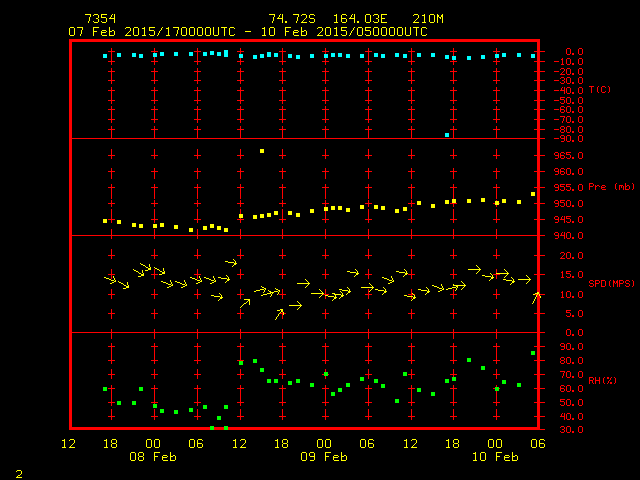The image size is (640, 480).
Task: Click the -50.0 temperature axis label
Action: (x=569, y=100)
